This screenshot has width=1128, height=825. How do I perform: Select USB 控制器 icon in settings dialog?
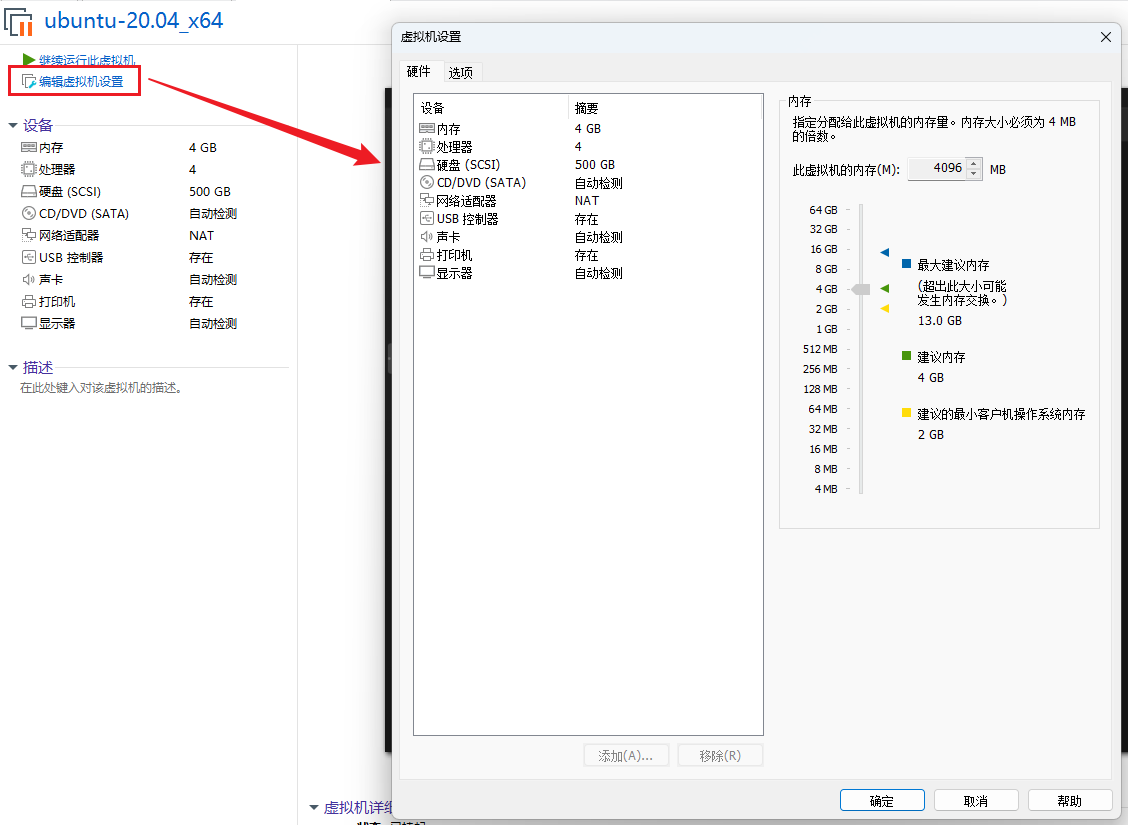pos(427,219)
